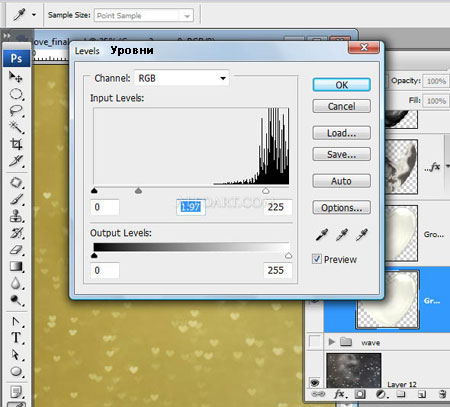Select the Lasso tool
The image size is (450, 407).
[x=15, y=110]
